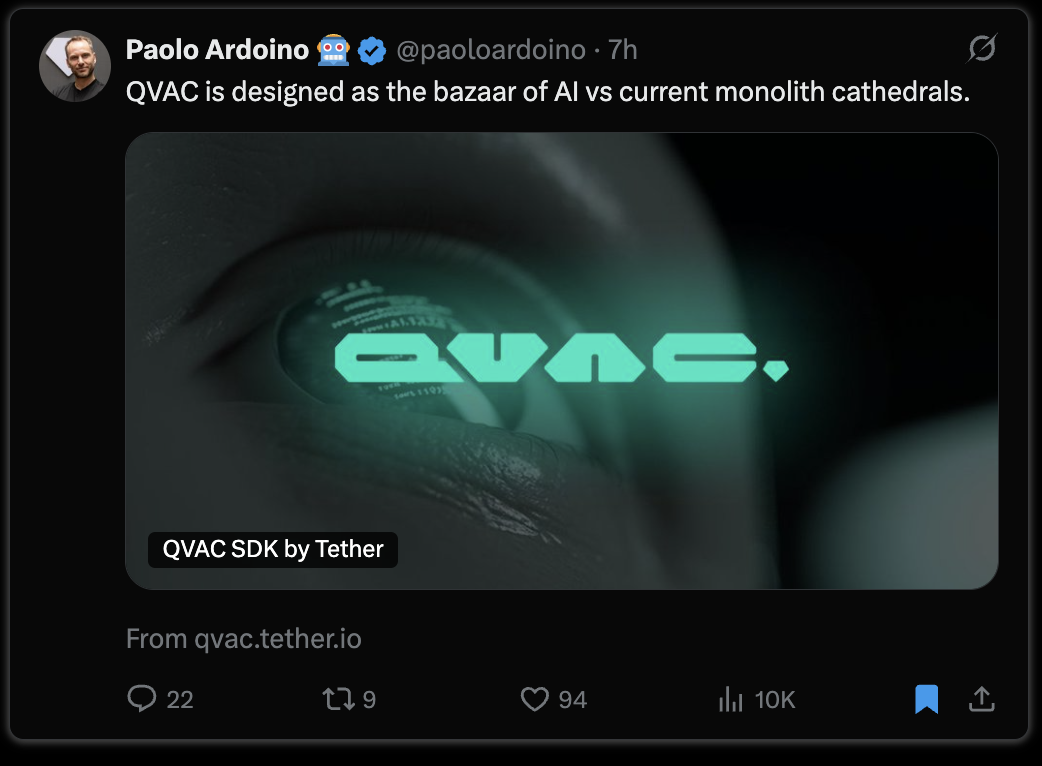Click the repost count 9

pos(369,700)
